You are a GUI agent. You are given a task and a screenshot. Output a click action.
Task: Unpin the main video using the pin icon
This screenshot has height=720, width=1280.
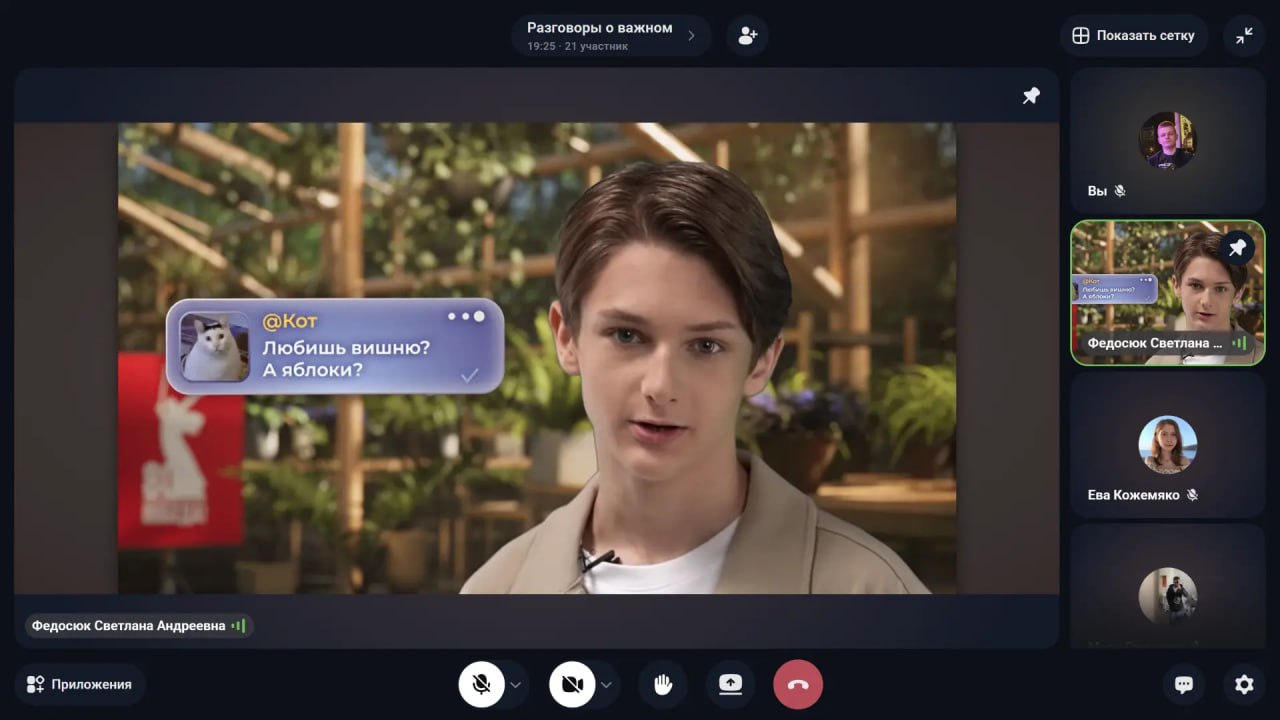(1031, 96)
